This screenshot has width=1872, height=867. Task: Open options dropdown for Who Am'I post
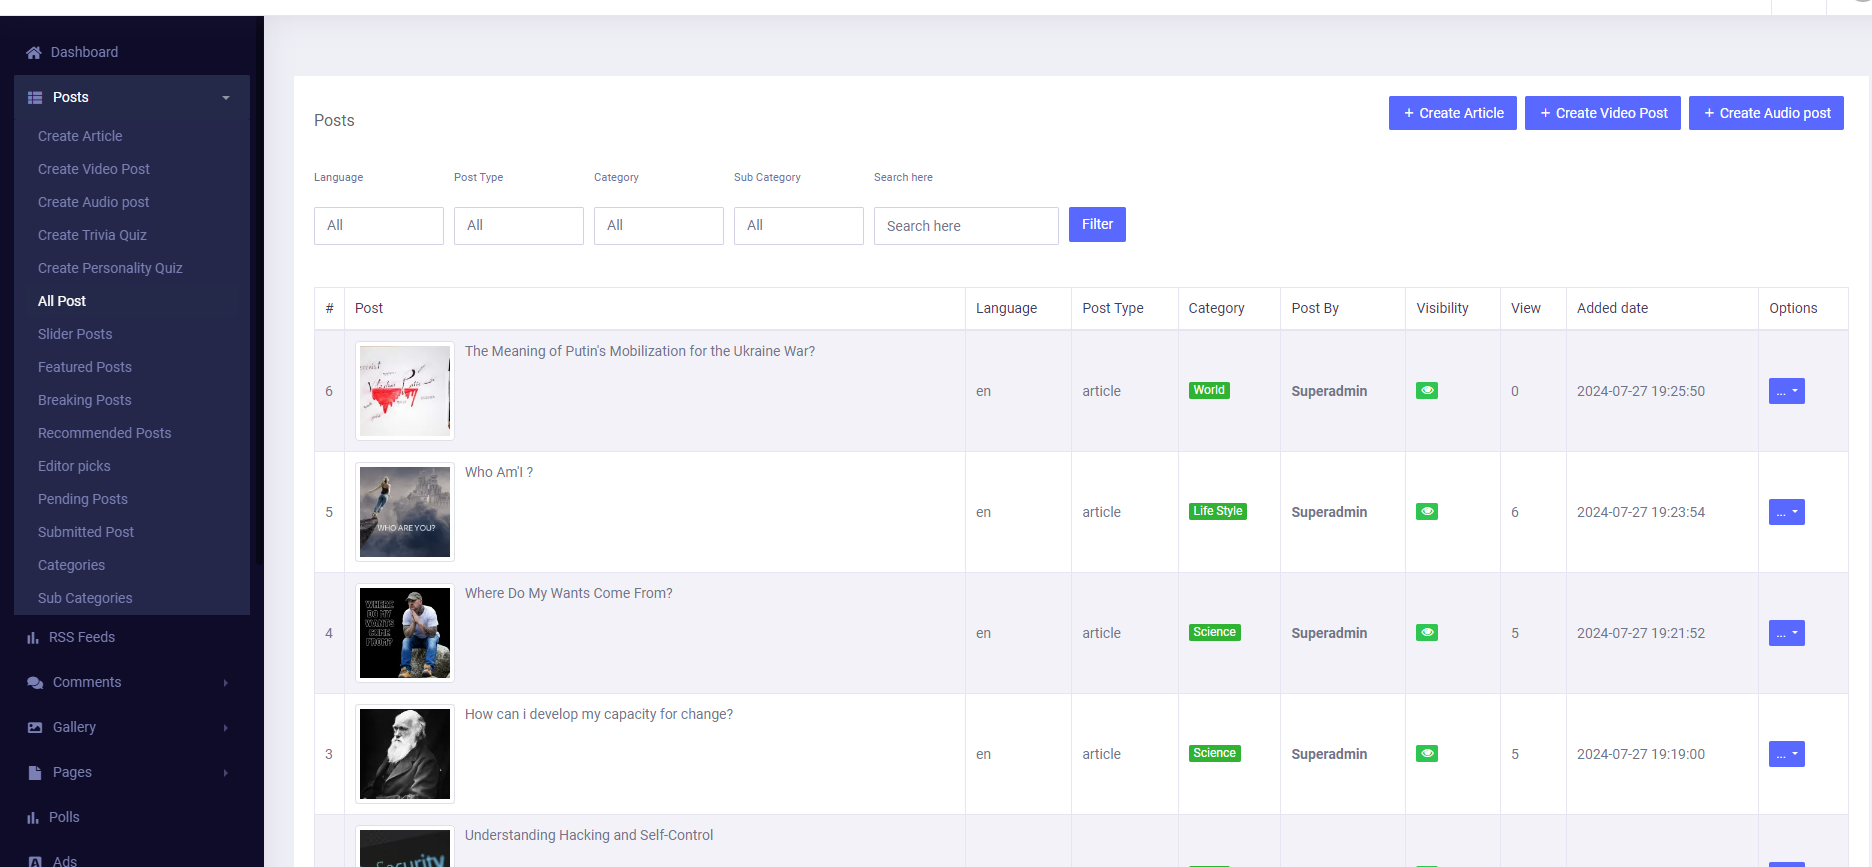(x=1786, y=512)
